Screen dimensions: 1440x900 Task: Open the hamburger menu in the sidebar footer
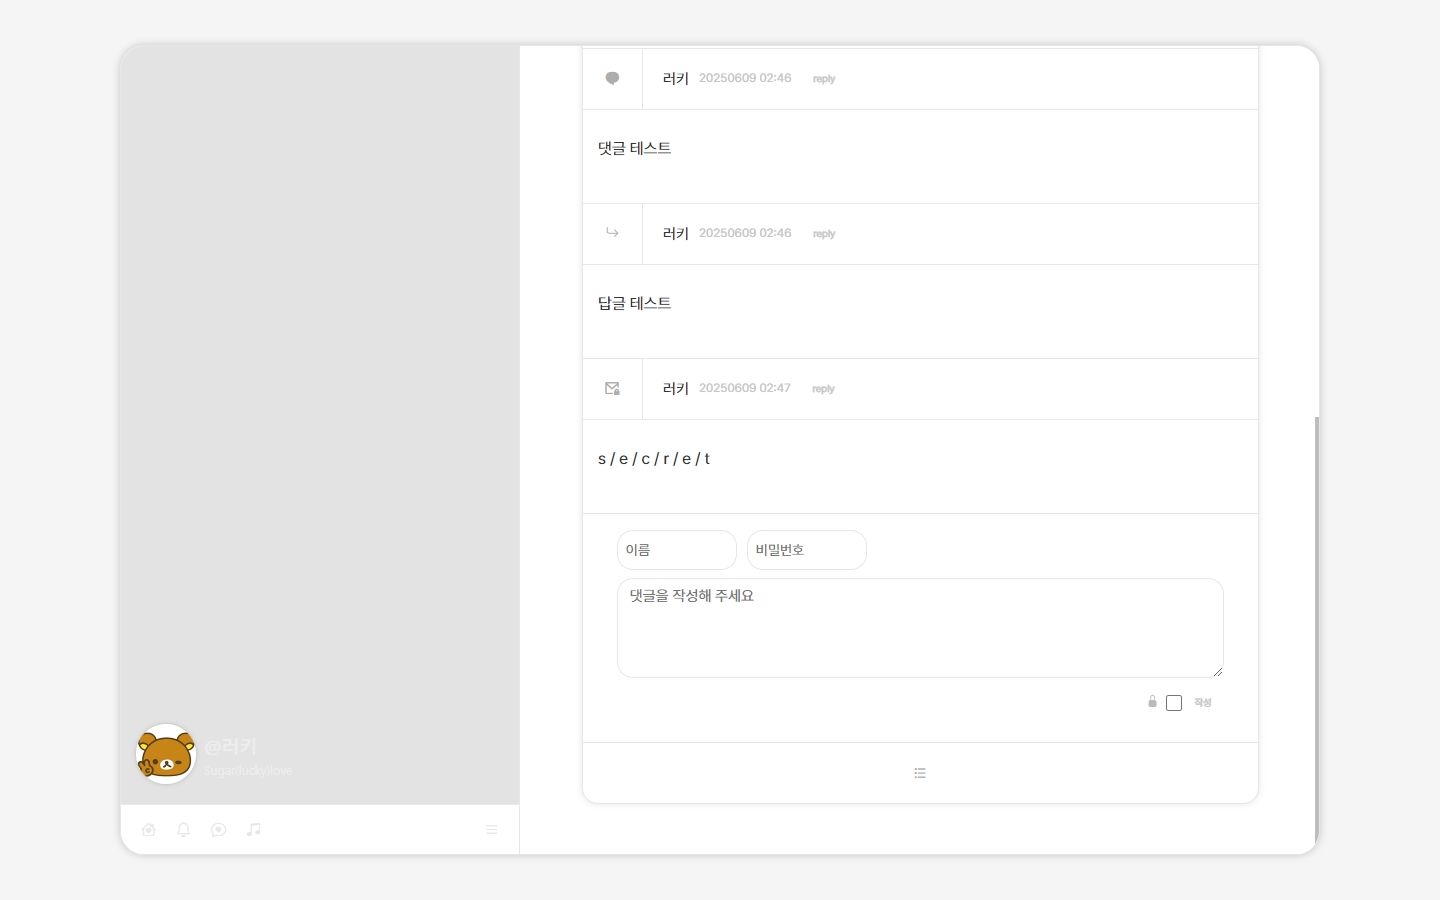pyautogui.click(x=492, y=830)
